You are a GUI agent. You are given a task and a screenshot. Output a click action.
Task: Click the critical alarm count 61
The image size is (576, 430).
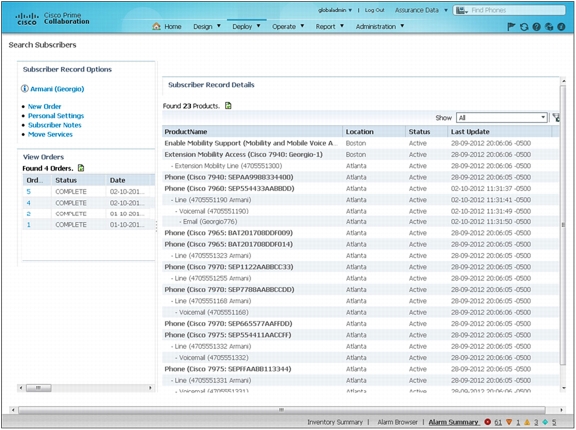point(498,422)
